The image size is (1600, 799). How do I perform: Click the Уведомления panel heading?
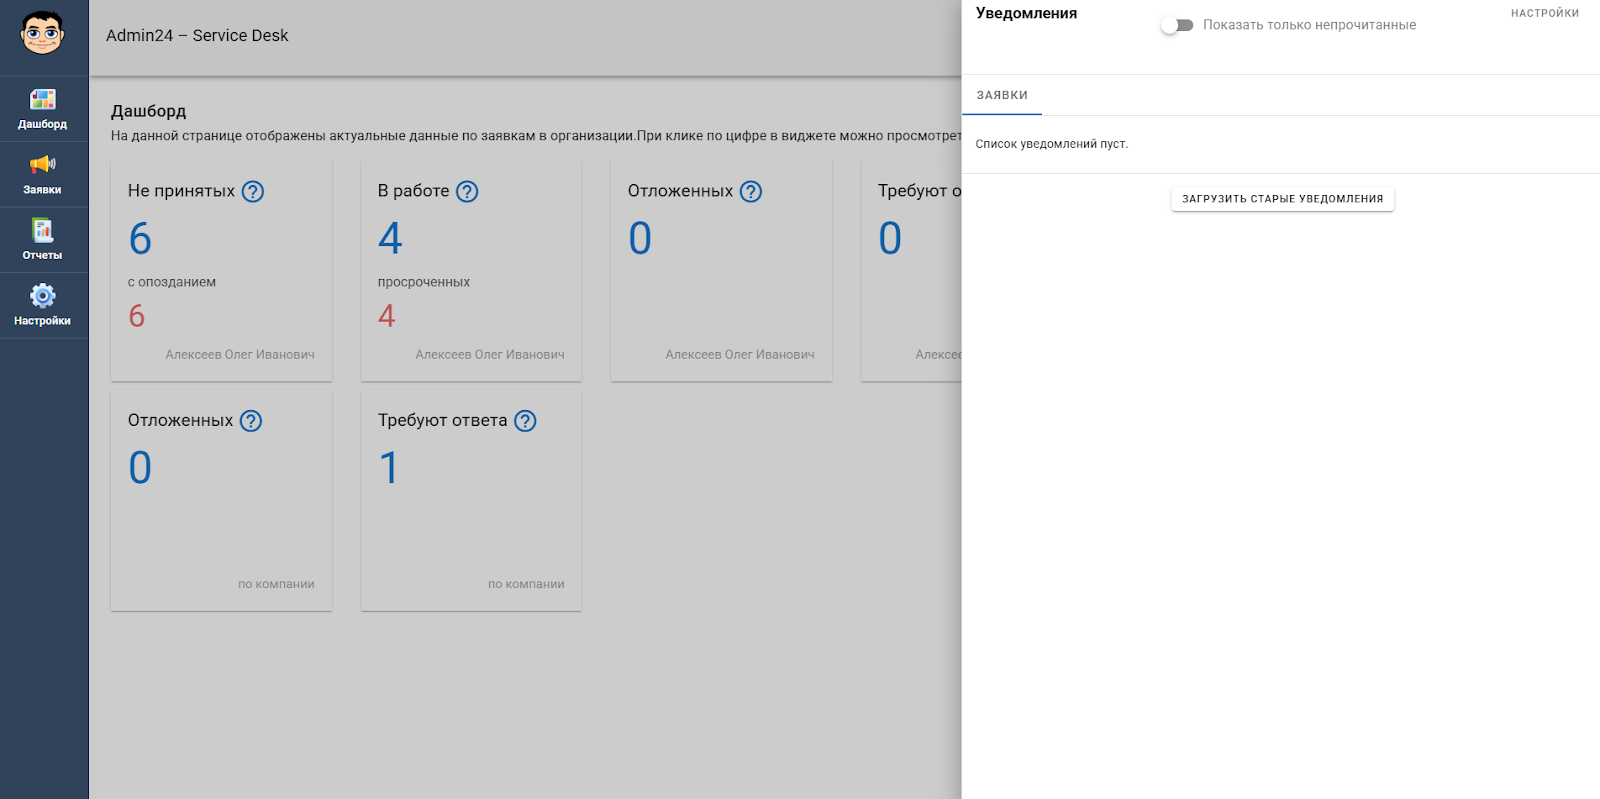click(x=1026, y=13)
